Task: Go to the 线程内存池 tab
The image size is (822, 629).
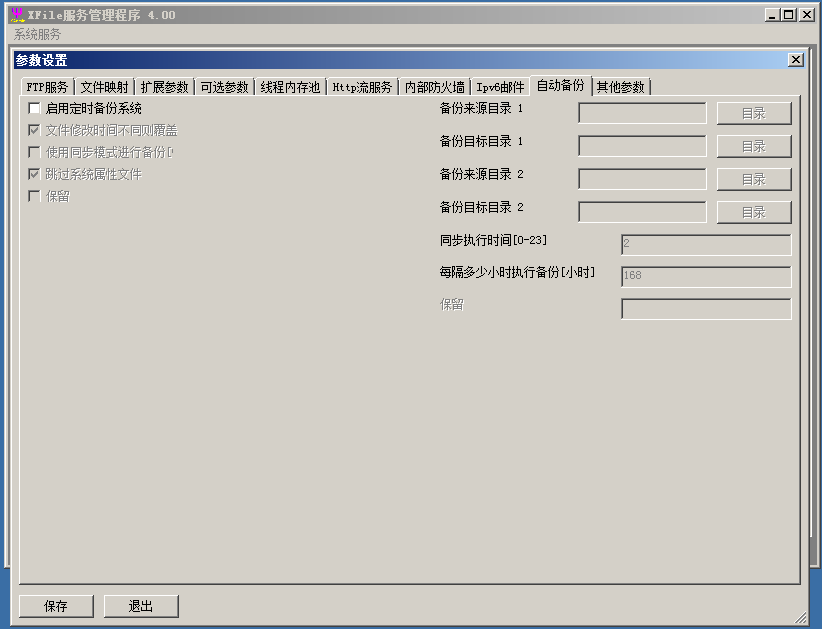Action: point(290,87)
